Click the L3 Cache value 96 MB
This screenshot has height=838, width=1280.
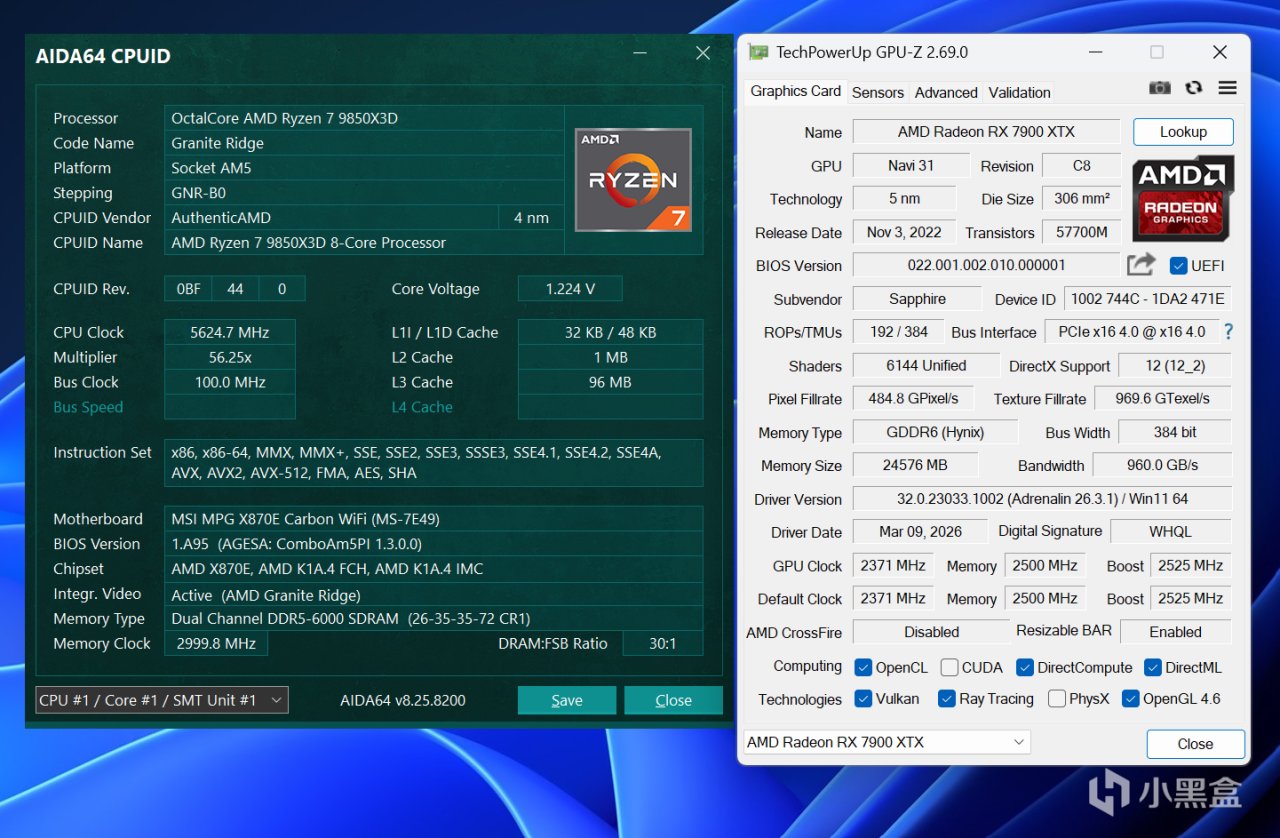610,382
